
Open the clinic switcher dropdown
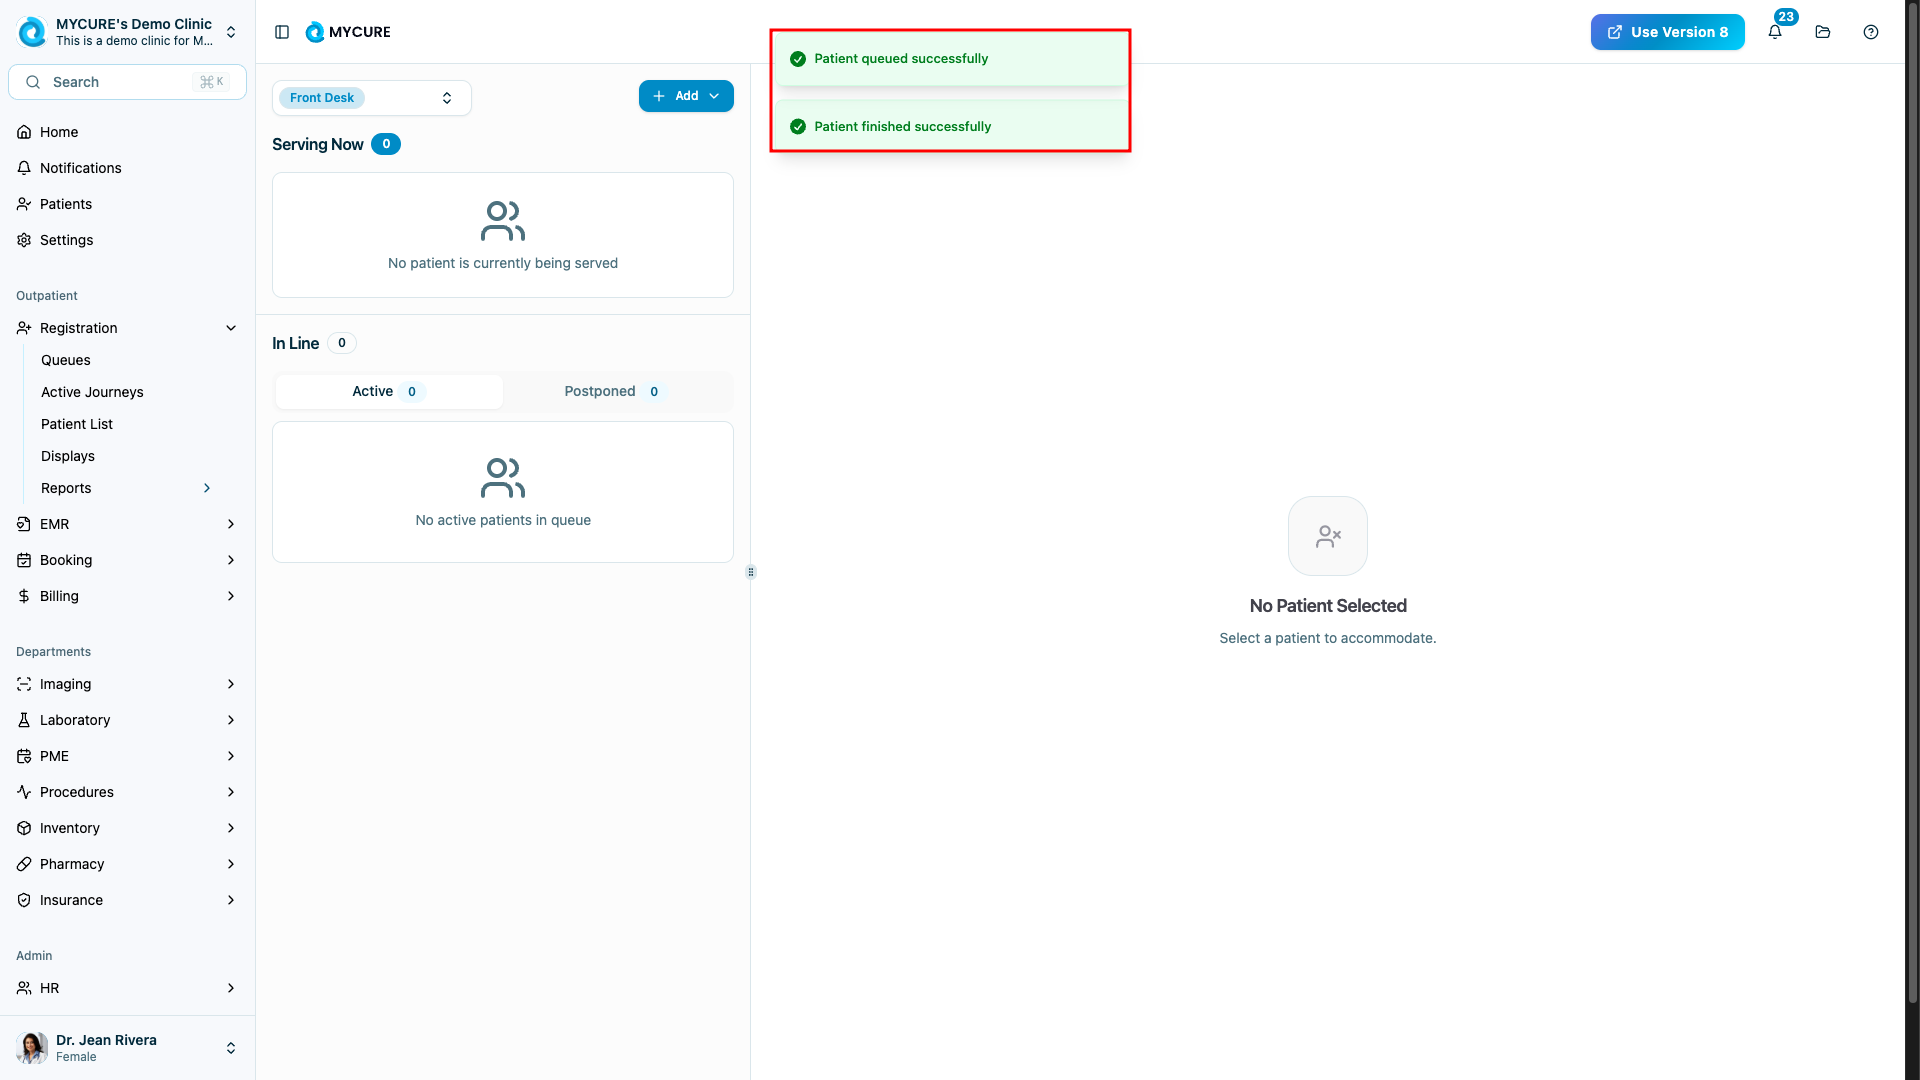coord(231,32)
